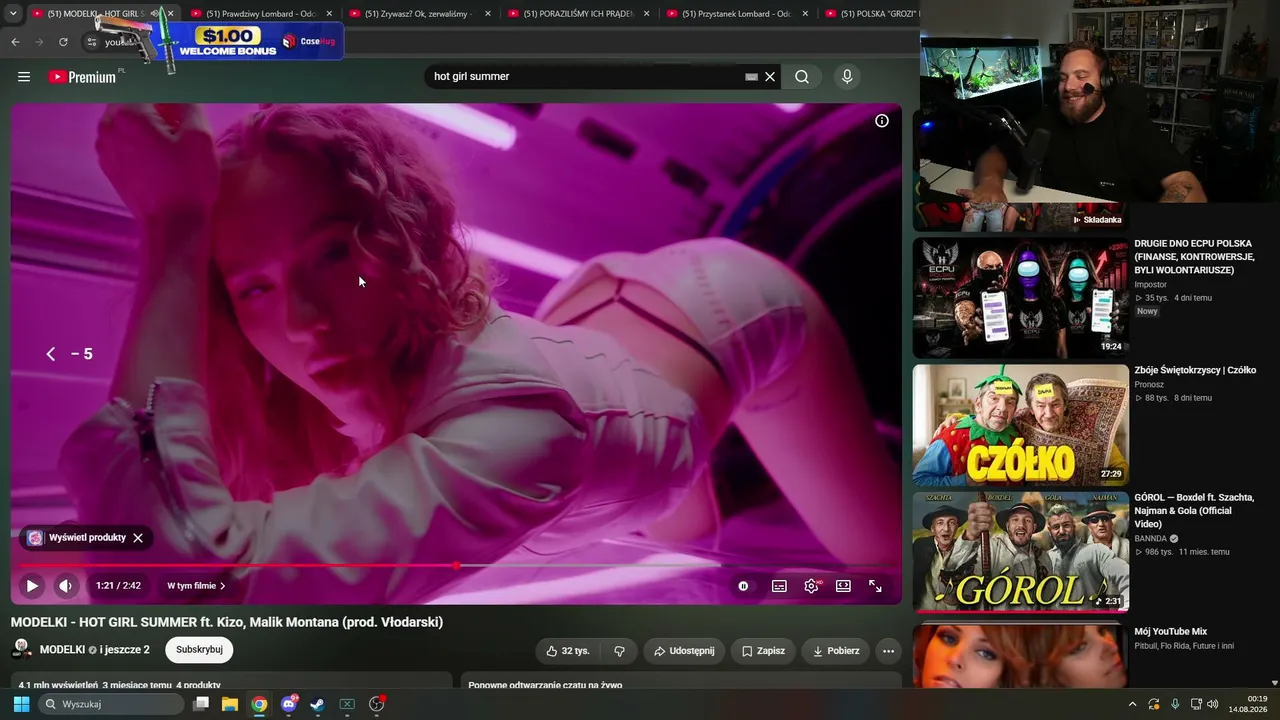The width and height of the screenshot is (1280, 720).
Task: Visit the Pronosz channel name
Action: (x=1149, y=385)
